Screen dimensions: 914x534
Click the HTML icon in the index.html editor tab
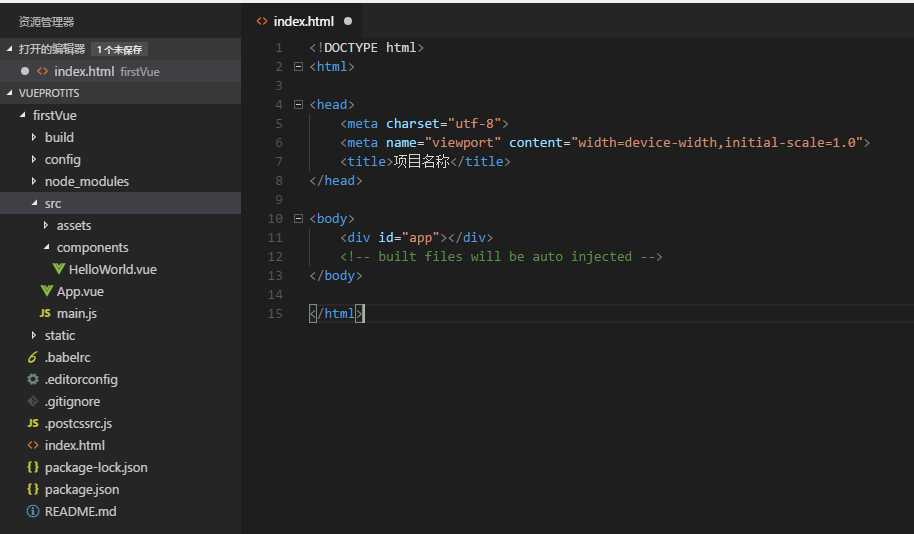click(262, 21)
